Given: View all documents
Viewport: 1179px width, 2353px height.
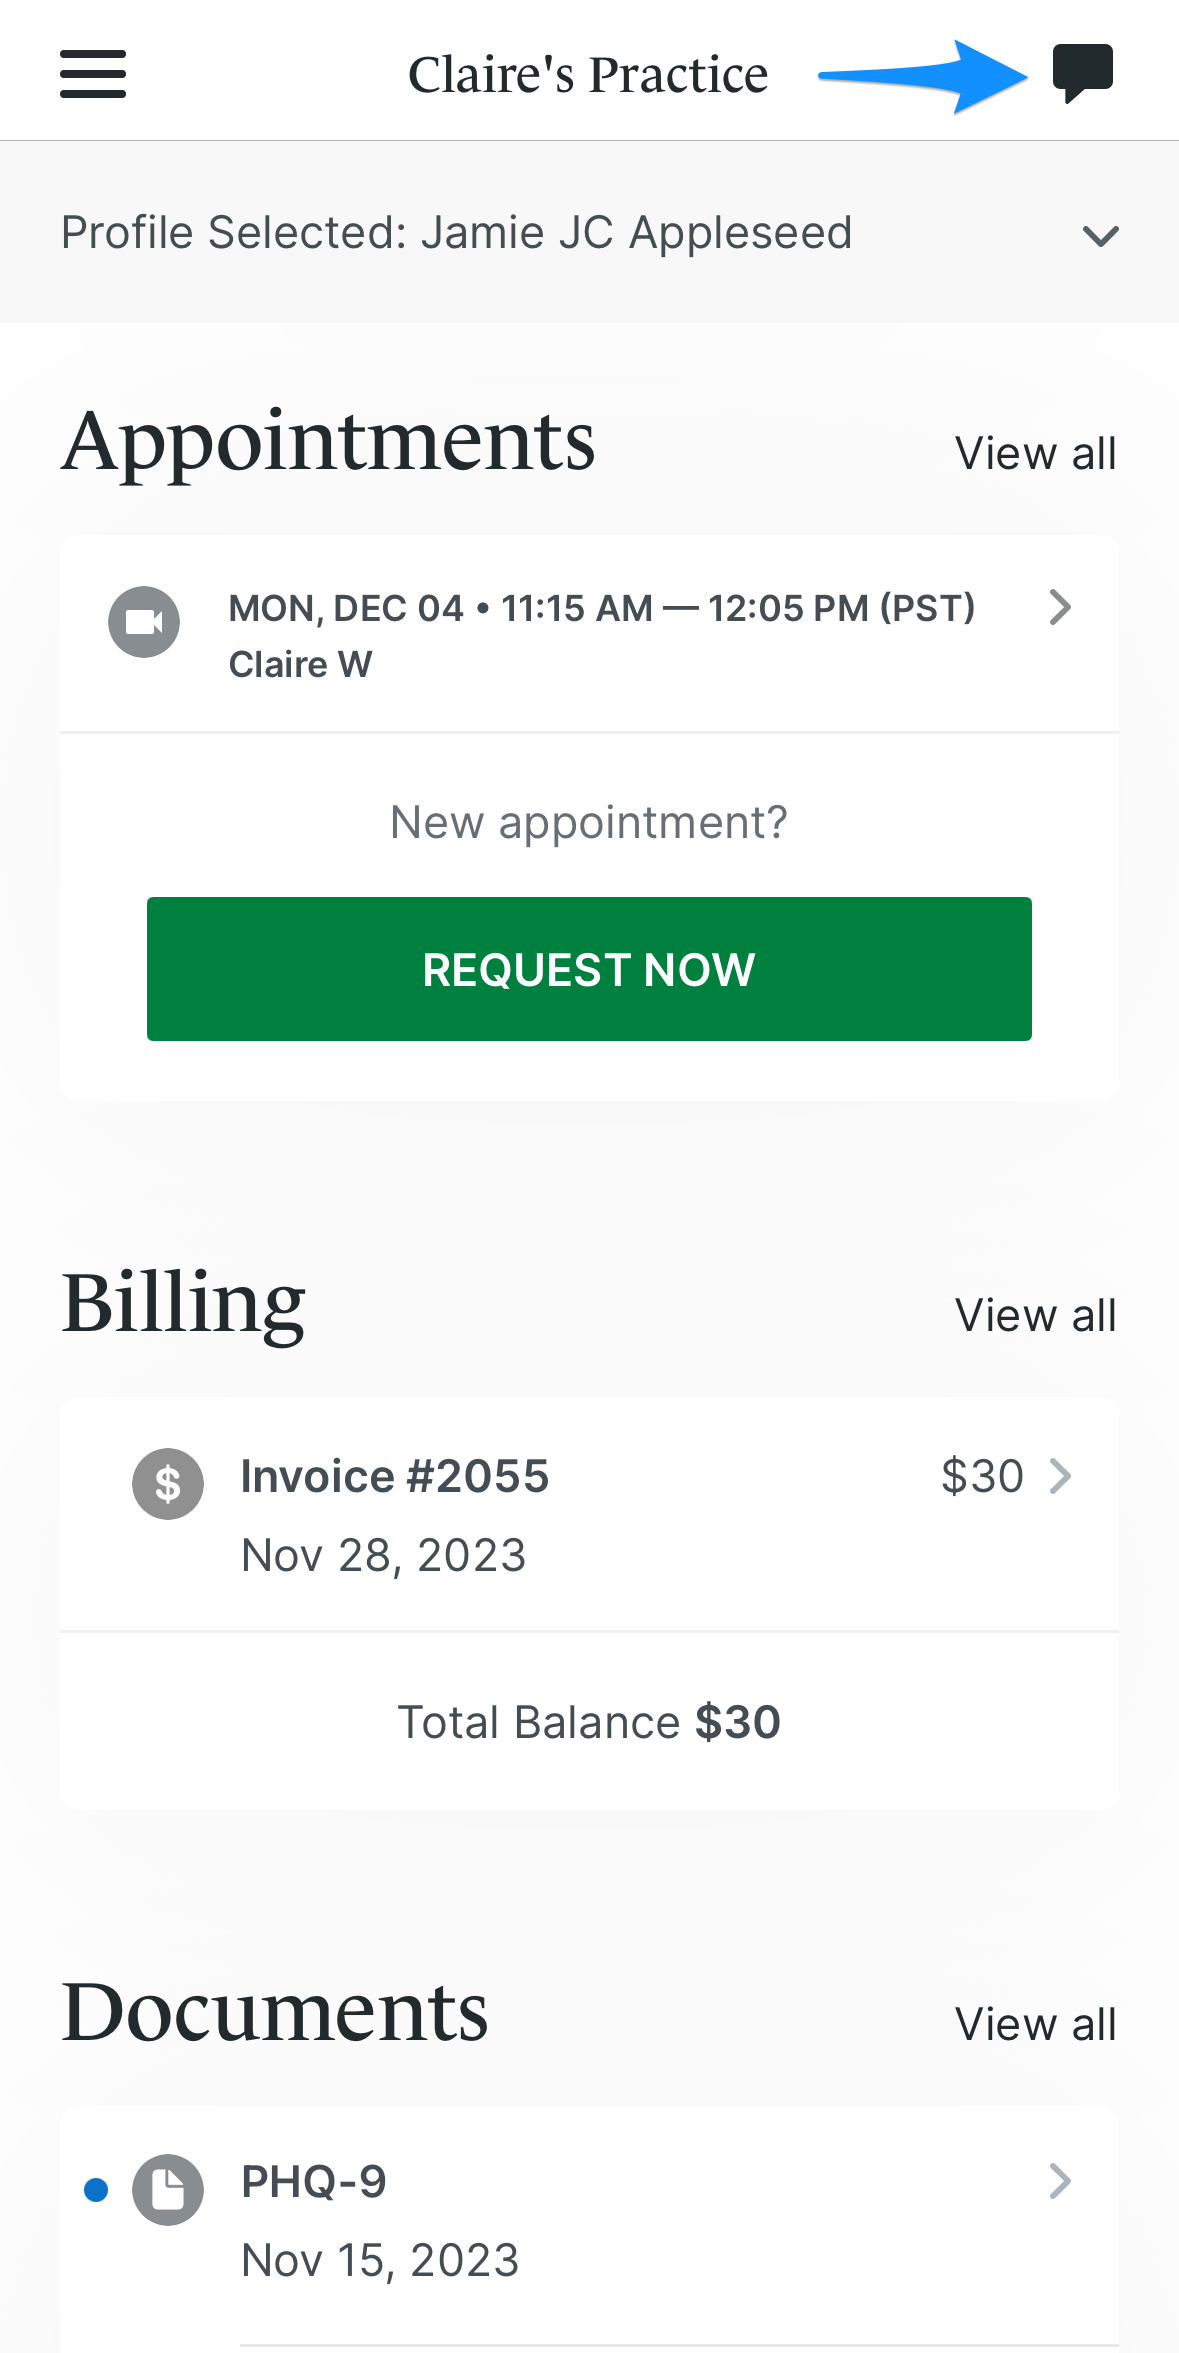Looking at the screenshot, I should (1036, 2023).
